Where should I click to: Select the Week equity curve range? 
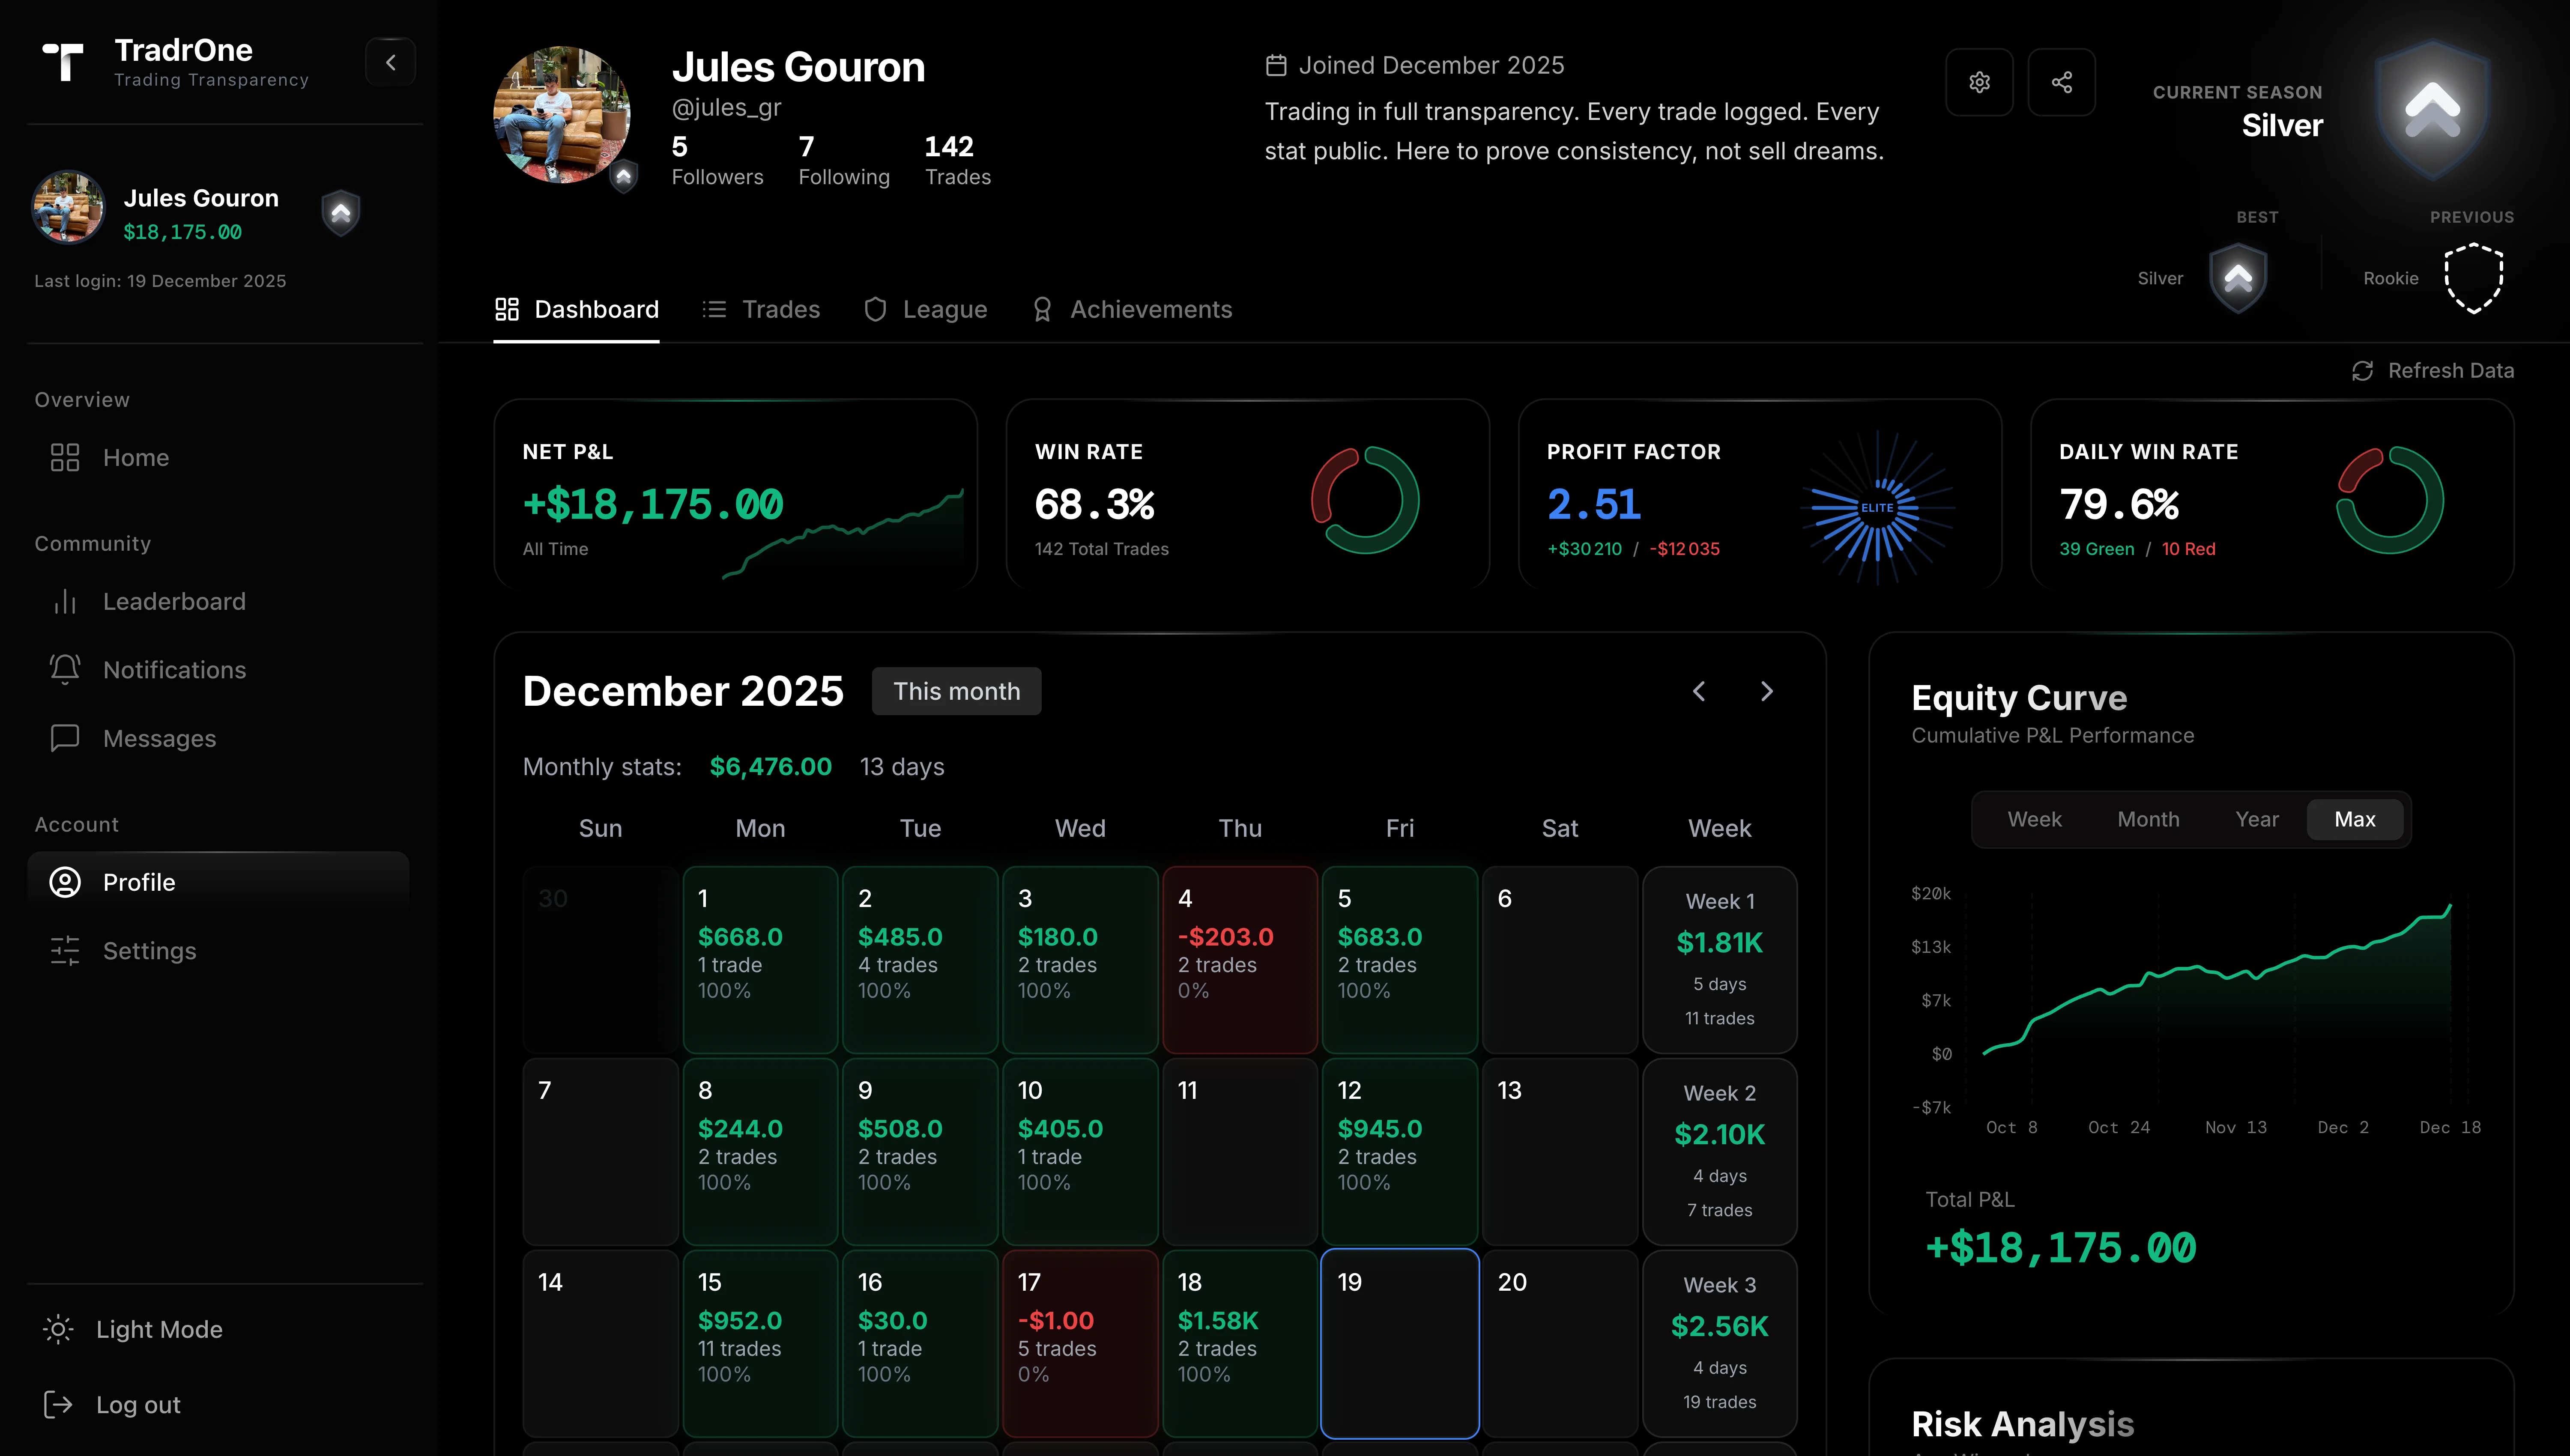[2034, 819]
